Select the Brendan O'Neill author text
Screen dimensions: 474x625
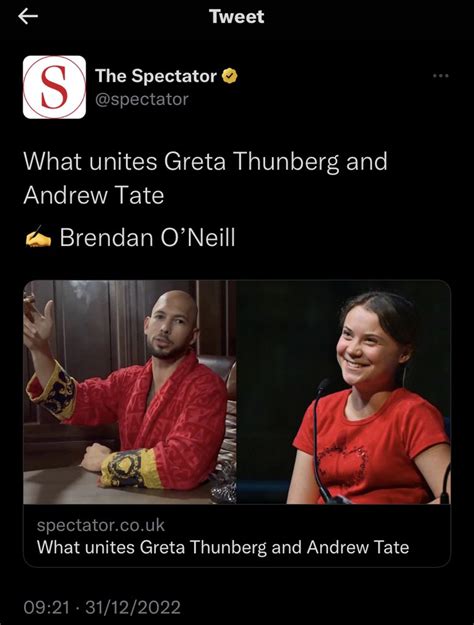[148, 238]
